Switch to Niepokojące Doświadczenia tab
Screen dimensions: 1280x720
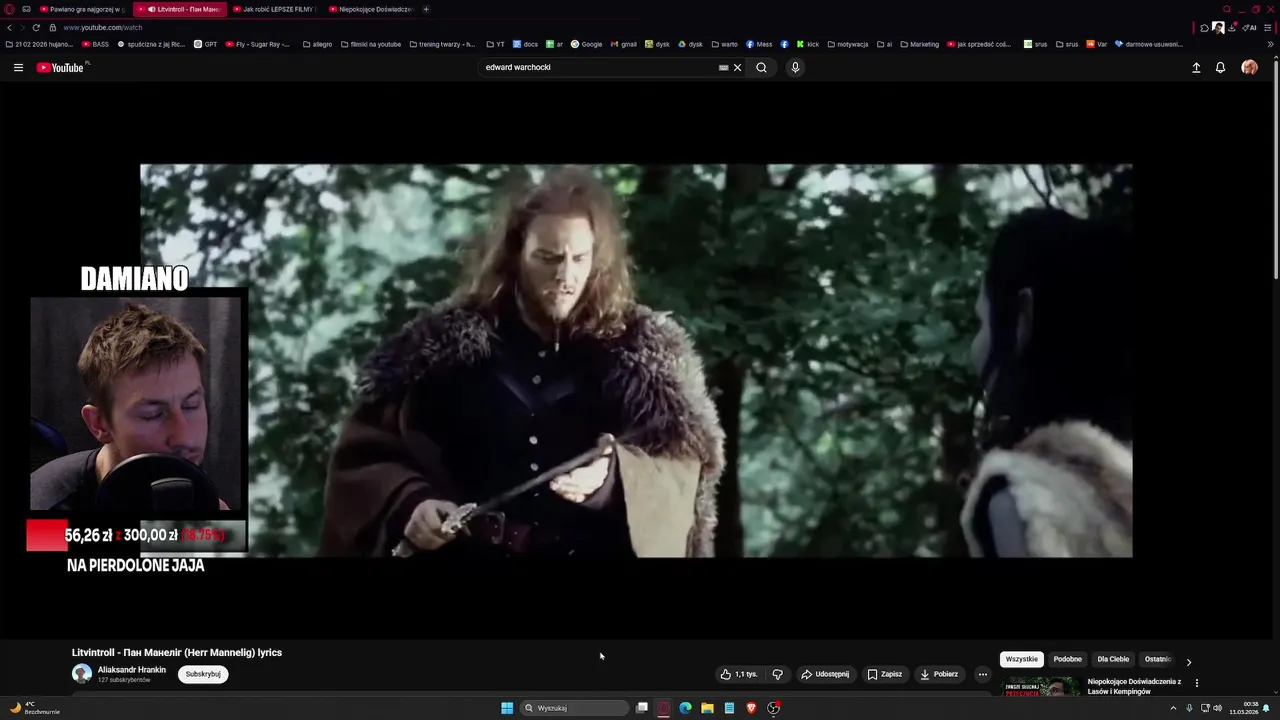(371, 9)
